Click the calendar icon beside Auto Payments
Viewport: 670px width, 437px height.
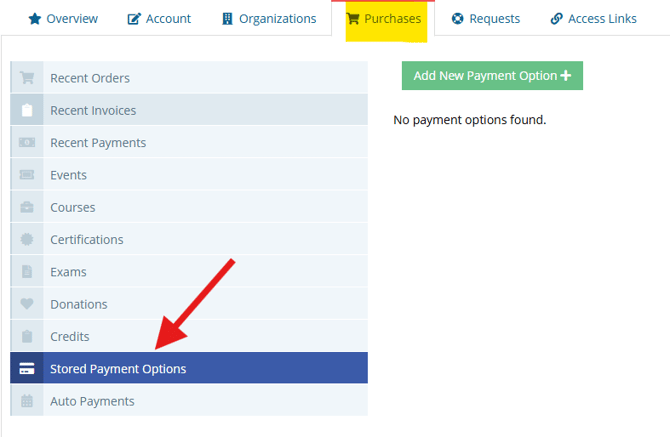[x=27, y=401]
